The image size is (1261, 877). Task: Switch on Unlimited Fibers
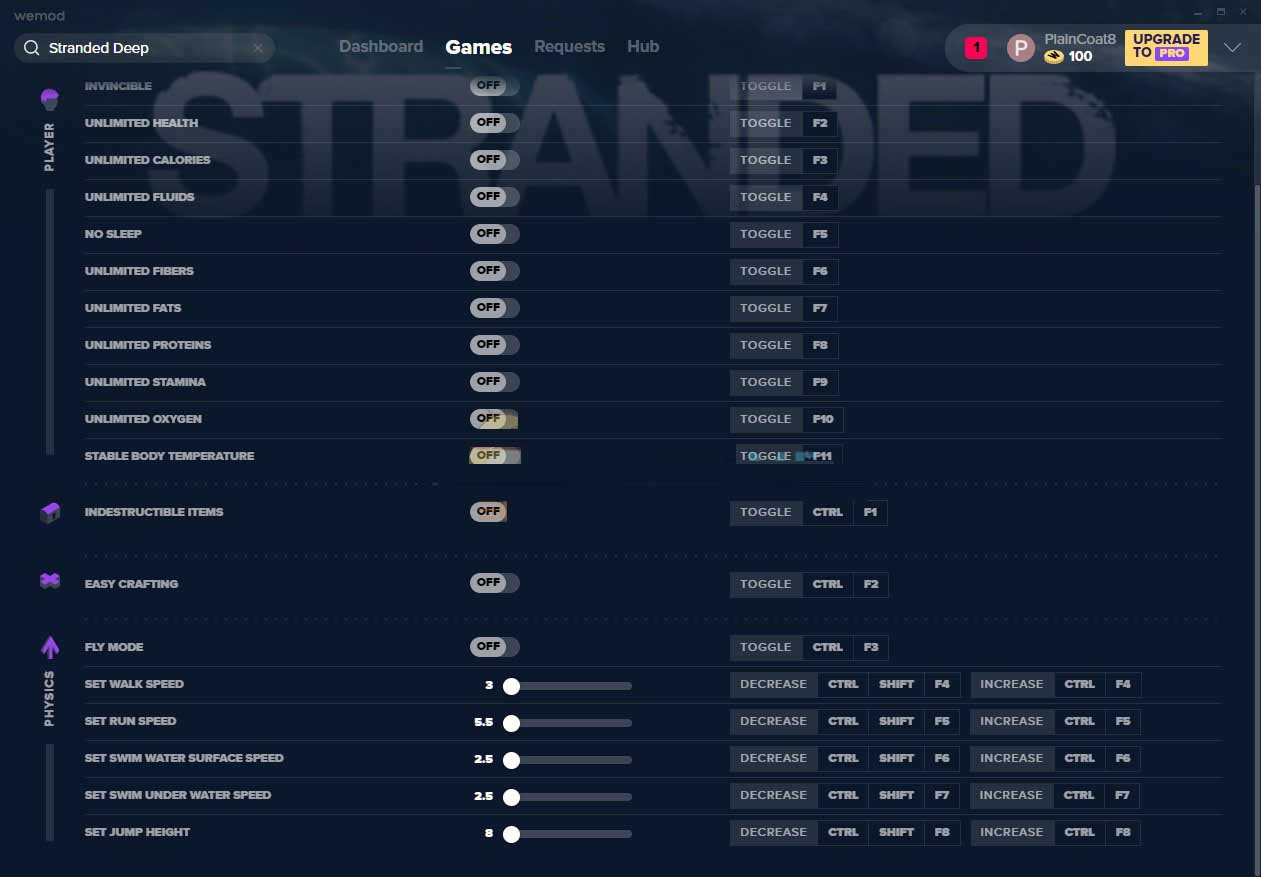point(495,271)
